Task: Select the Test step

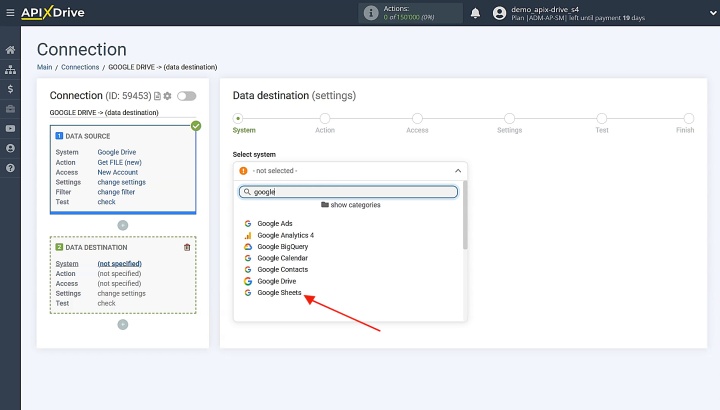Action: point(602,118)
